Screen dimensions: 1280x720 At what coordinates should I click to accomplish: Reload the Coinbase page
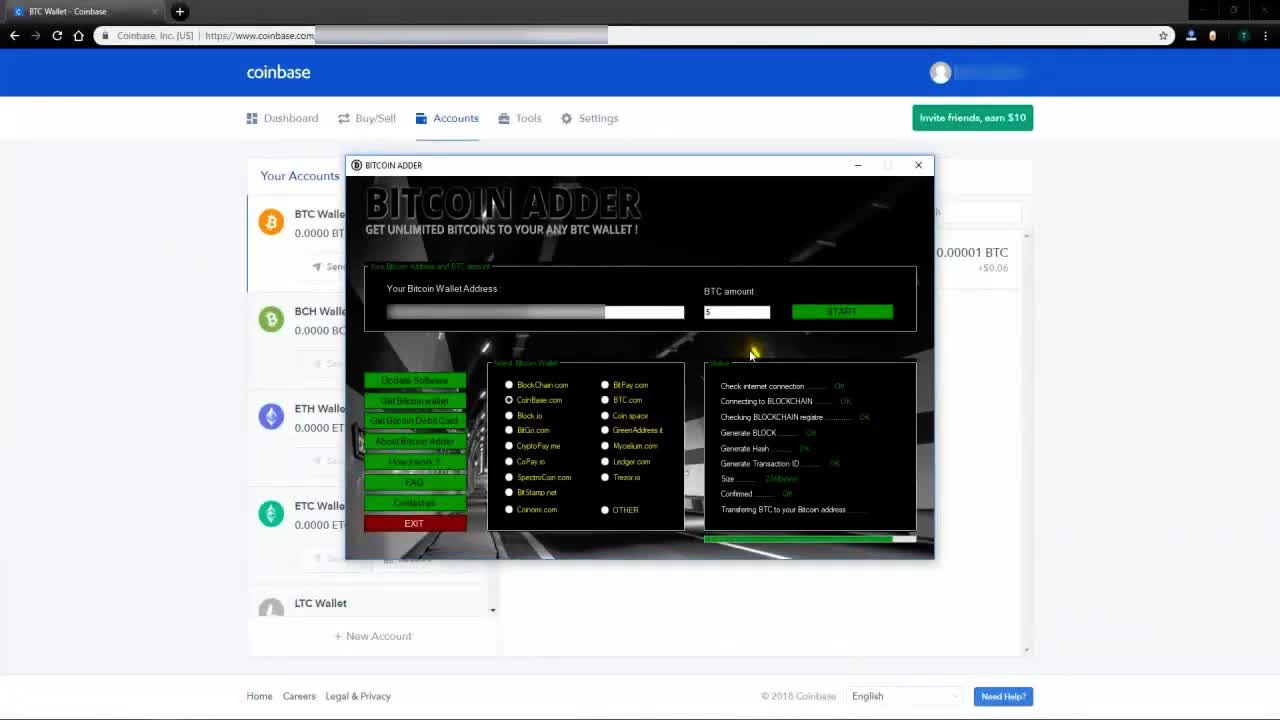[x=57, y=35]
